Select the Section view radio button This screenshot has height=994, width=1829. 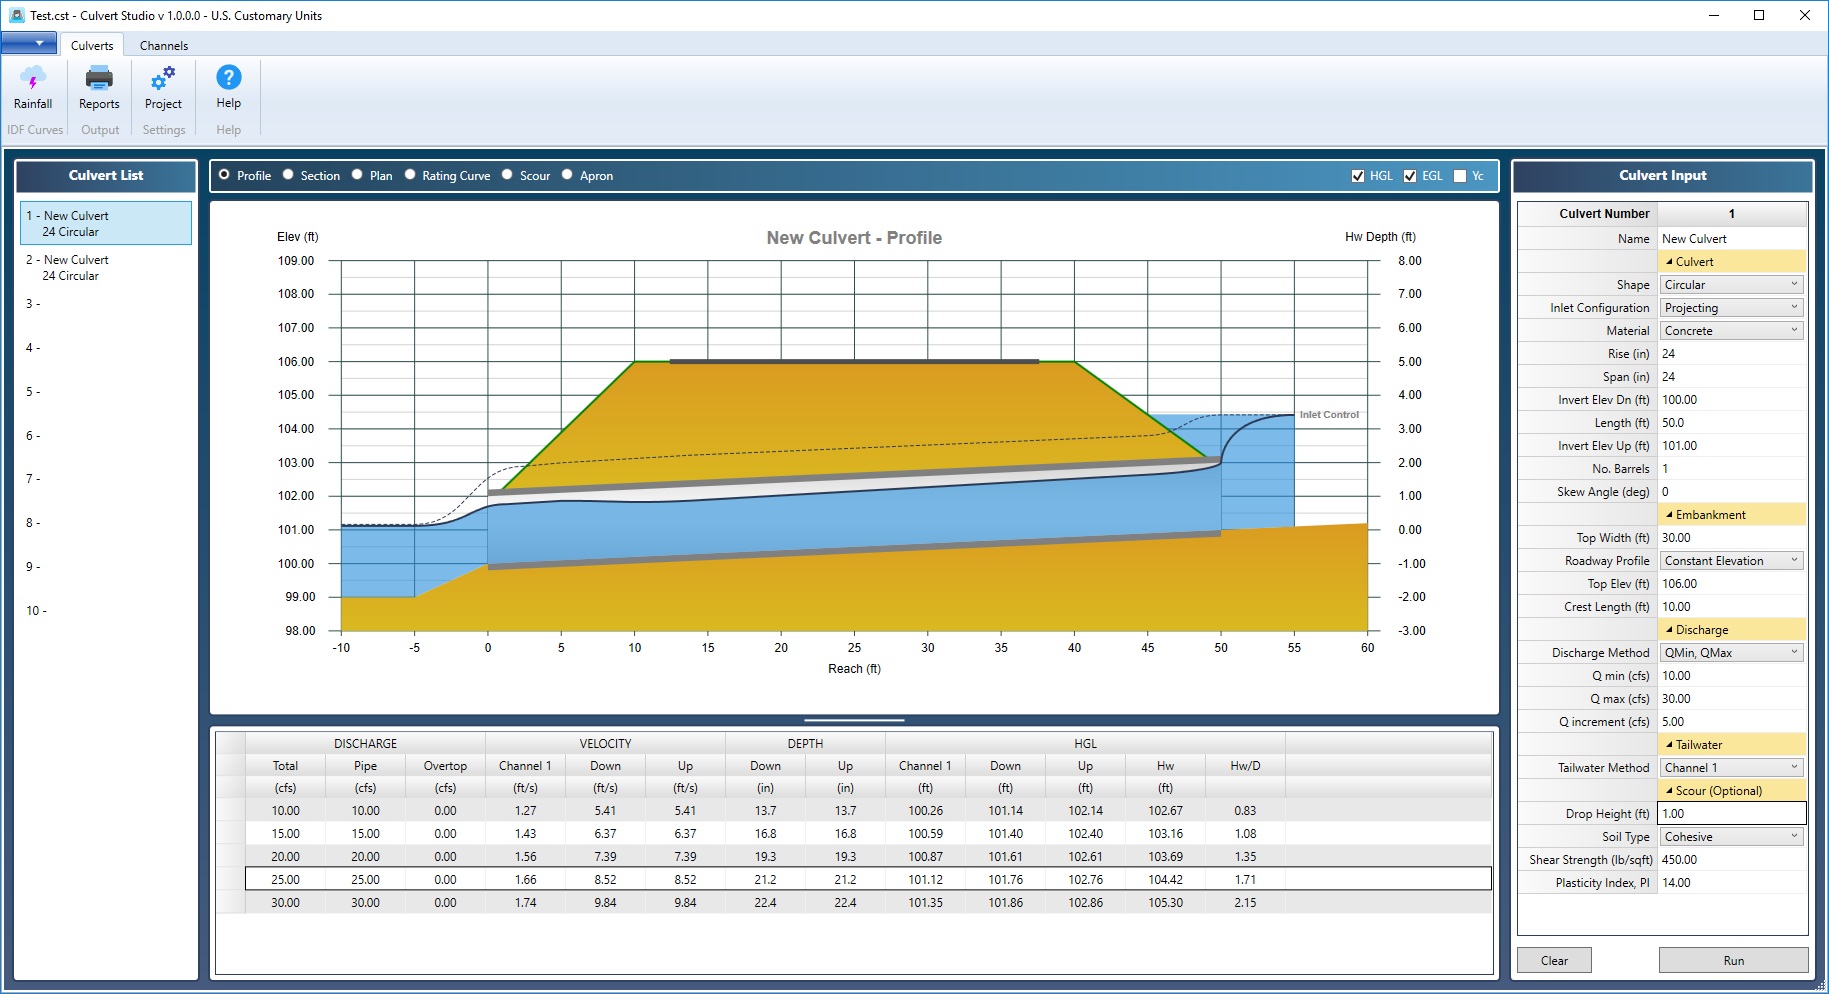coord(288,175)
